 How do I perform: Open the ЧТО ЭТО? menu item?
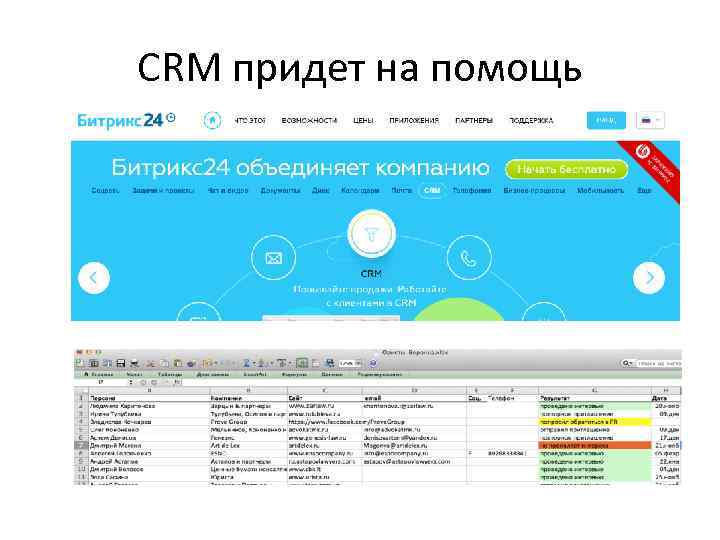click(250, 120)
